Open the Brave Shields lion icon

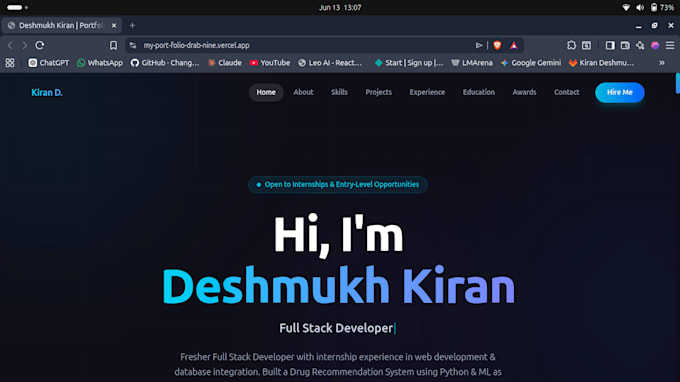click(x=497, y=45)
